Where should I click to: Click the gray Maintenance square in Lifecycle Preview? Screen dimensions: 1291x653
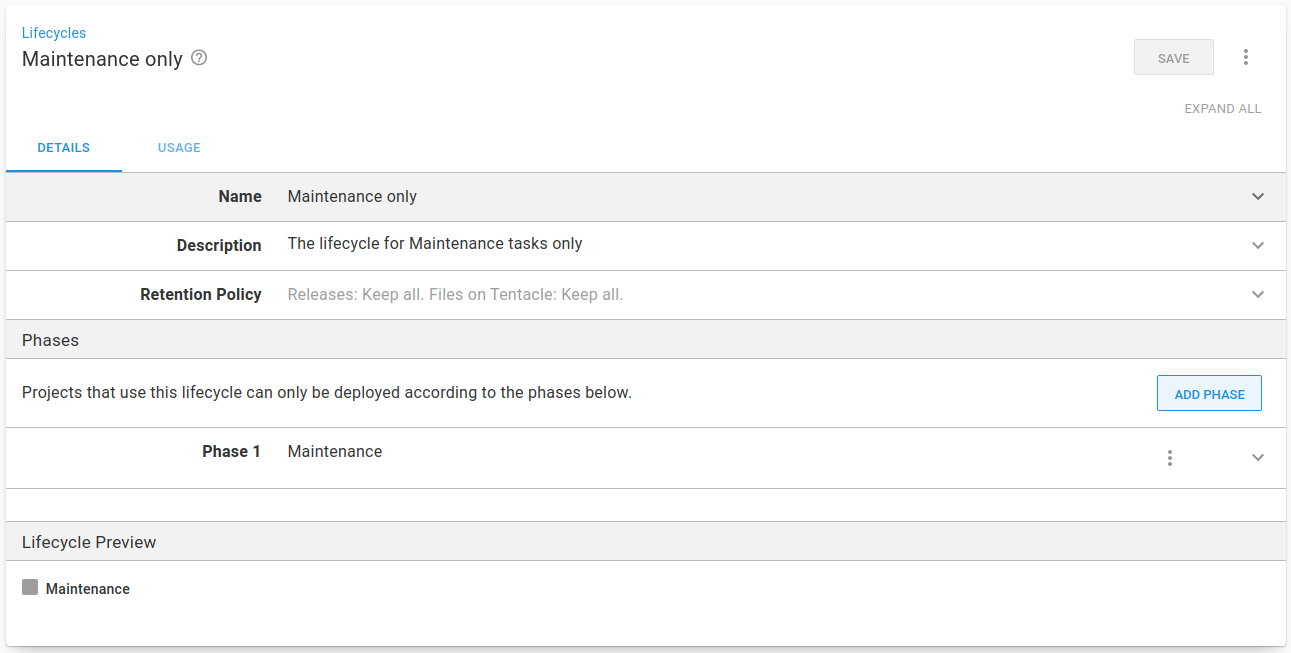(30, 588)
